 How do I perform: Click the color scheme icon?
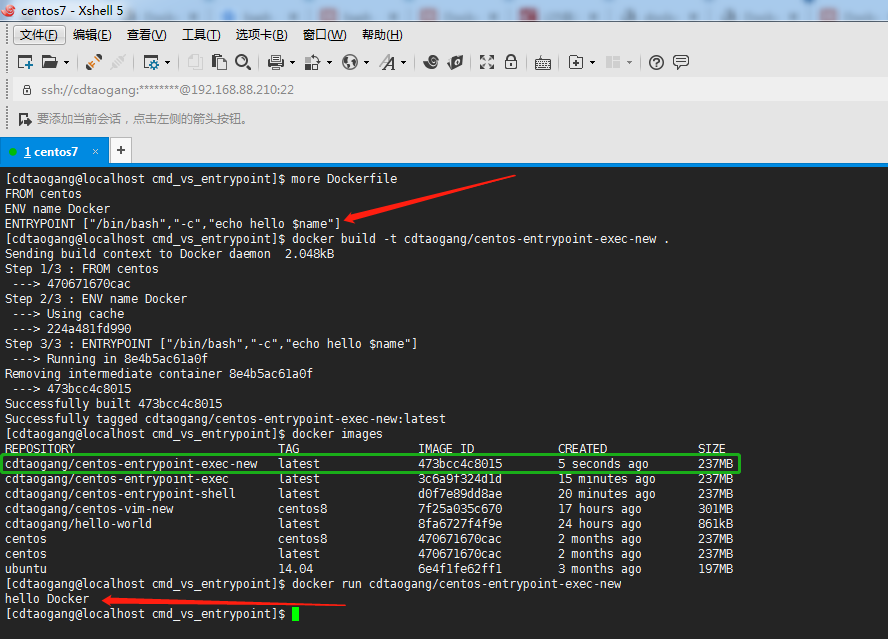(312, 62)
